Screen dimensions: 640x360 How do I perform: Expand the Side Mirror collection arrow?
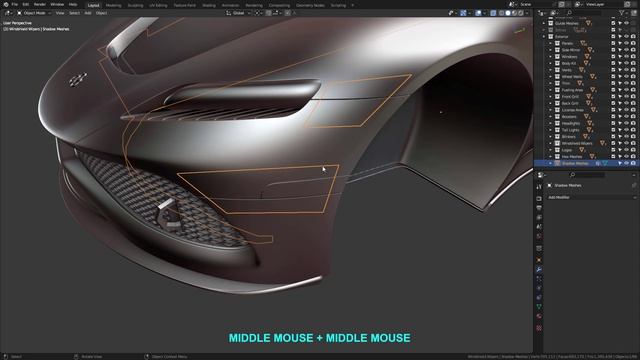tap(550, 50)
